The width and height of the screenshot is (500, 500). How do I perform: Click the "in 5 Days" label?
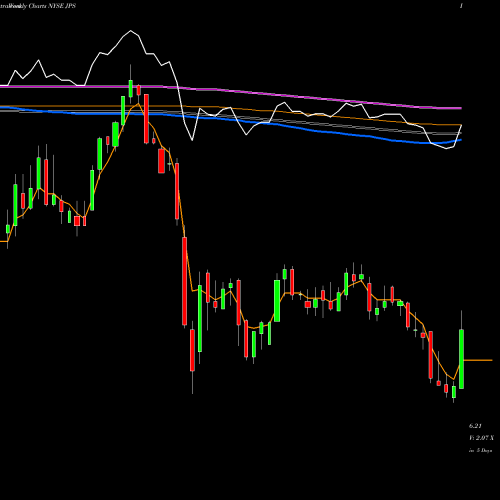coord(480,450)
